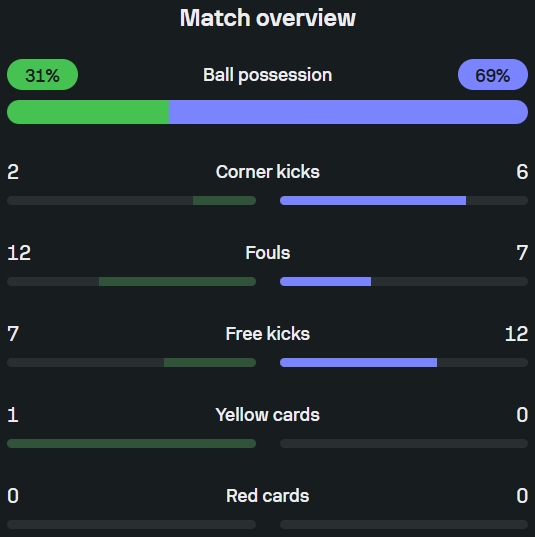Click the purple segment of possession bar
This screenshot has width=535, height=537.
(348, 112)
